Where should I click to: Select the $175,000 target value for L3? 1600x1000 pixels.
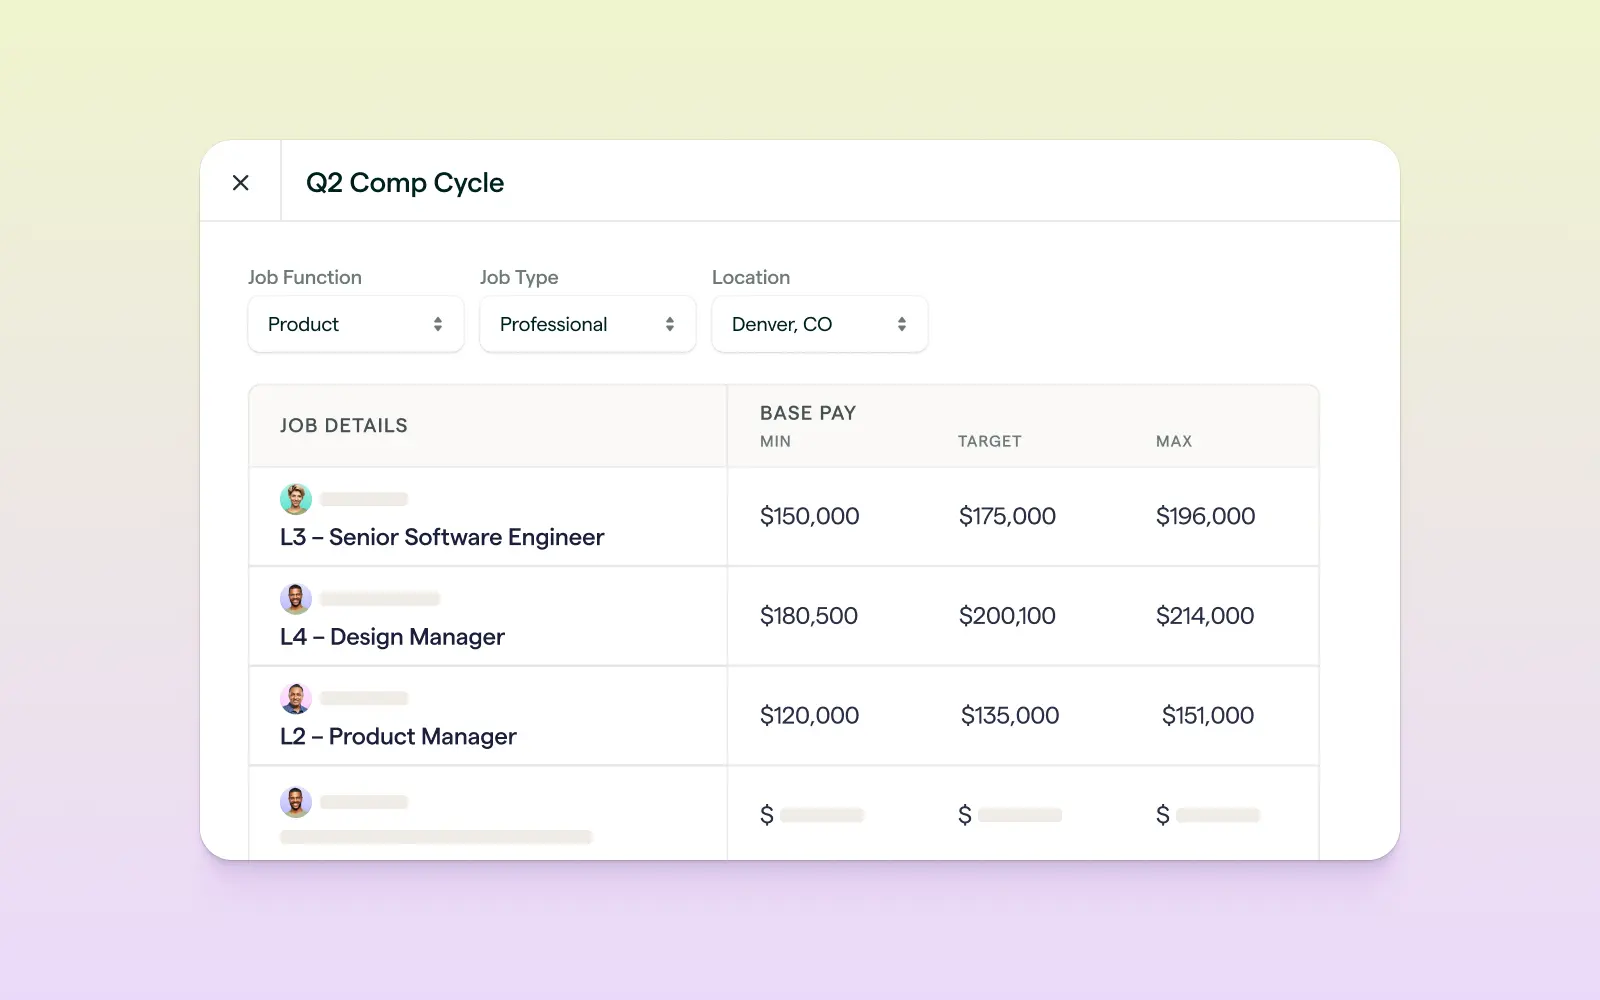tap(1007, 516)
